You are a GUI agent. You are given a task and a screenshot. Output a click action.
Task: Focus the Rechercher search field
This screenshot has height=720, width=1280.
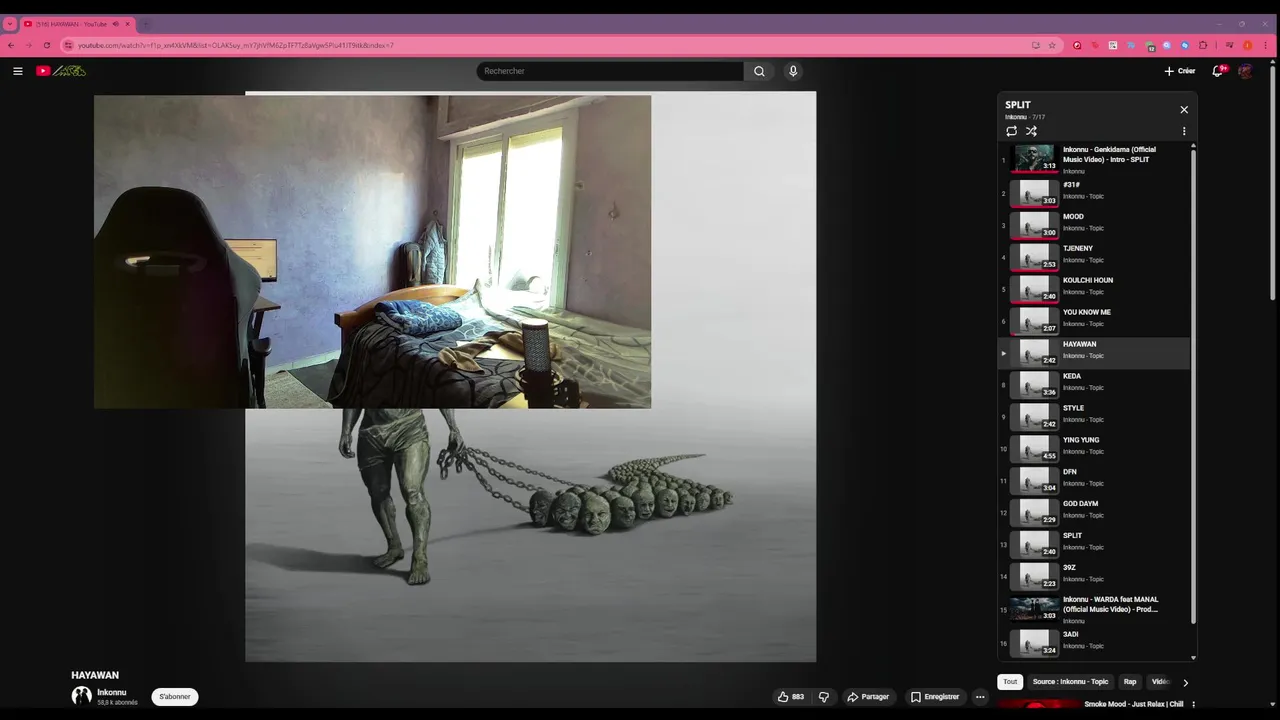(610, 71)
